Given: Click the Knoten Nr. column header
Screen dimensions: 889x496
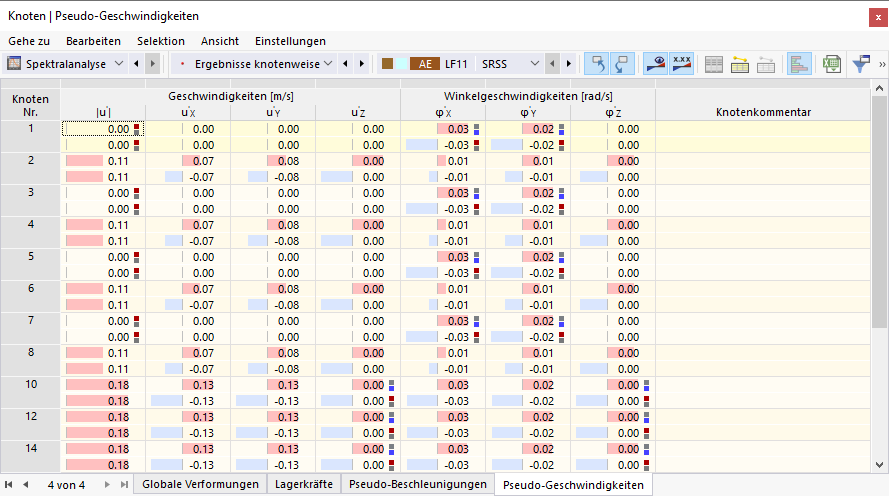Looking at the screenshot, I should coord(31,105).
